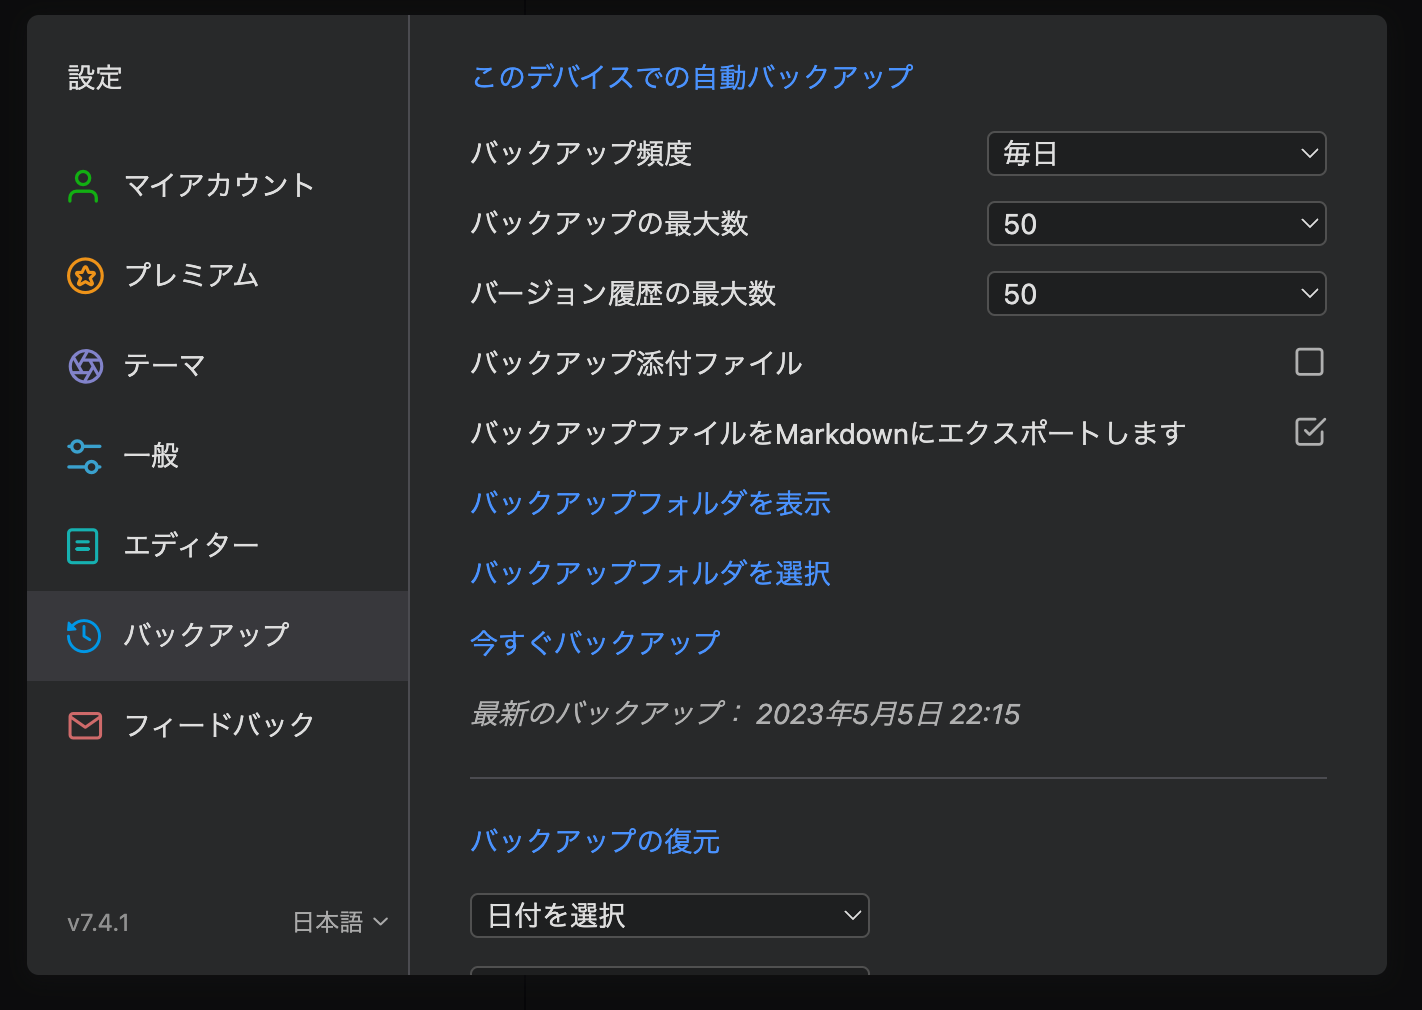Toggle the backup attachments option
Viewport: 1422px width, 1010px height.
tap(1309, 362)
